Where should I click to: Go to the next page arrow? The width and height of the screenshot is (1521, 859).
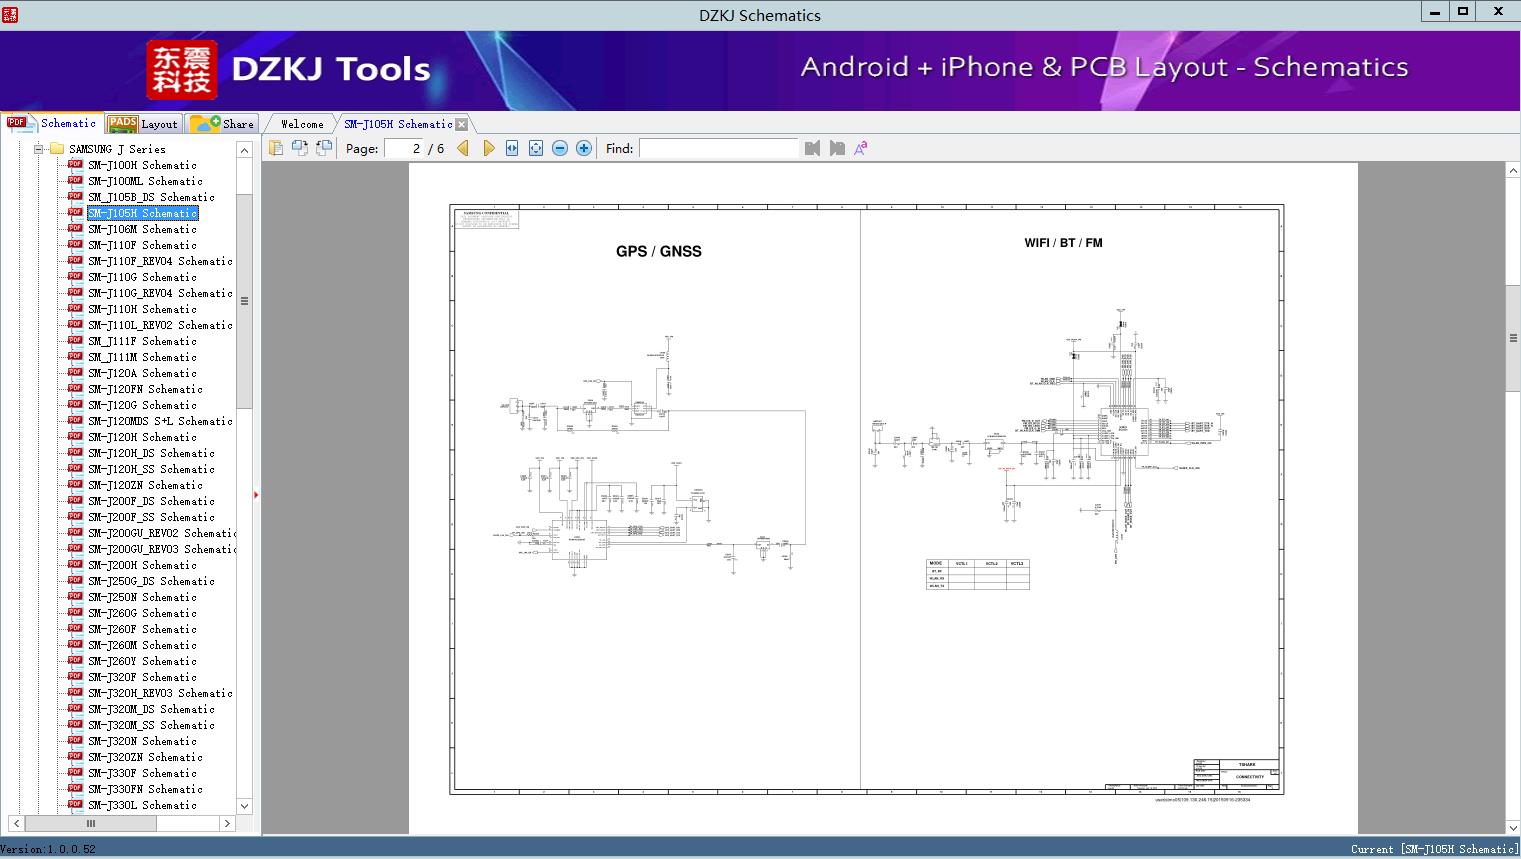coord(488,148)
